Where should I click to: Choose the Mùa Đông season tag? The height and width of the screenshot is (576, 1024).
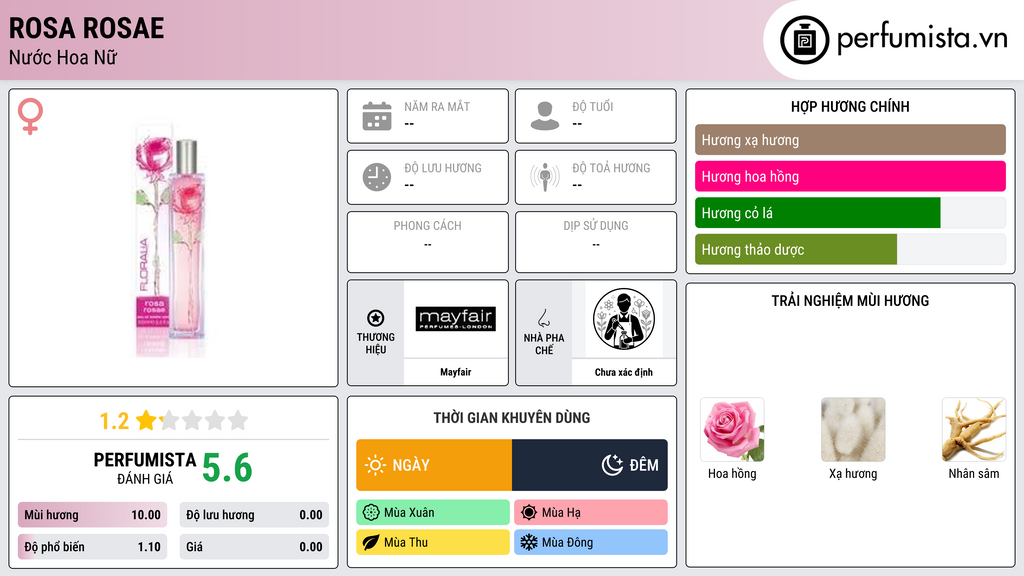tap(591, 542)
